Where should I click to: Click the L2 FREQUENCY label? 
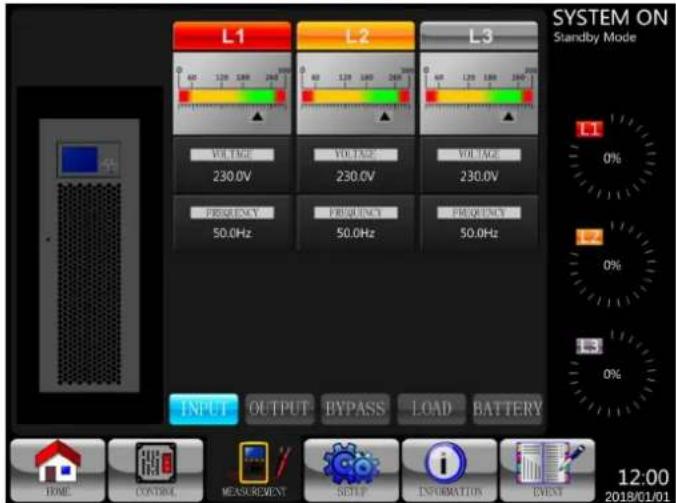click(356, 212)
